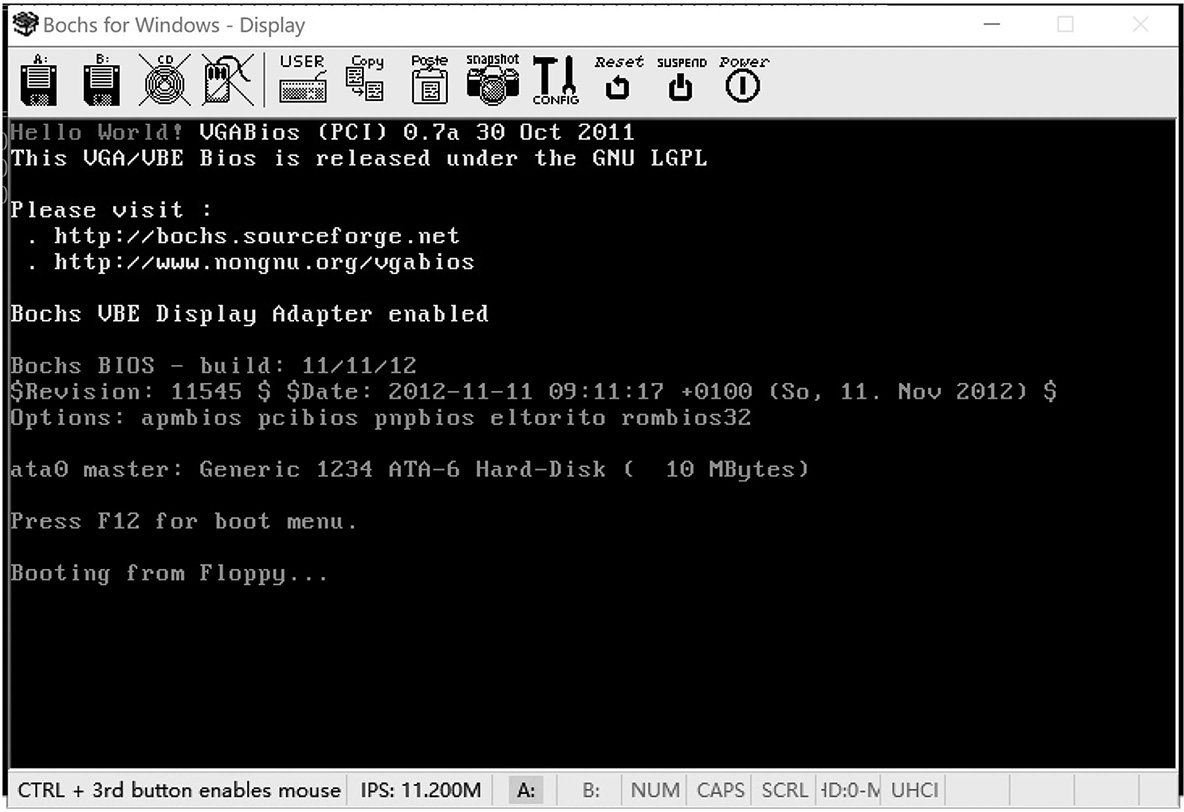Click the Paste clipboard icon
This screenshot has height=812, width=1184.
[429, 79]
